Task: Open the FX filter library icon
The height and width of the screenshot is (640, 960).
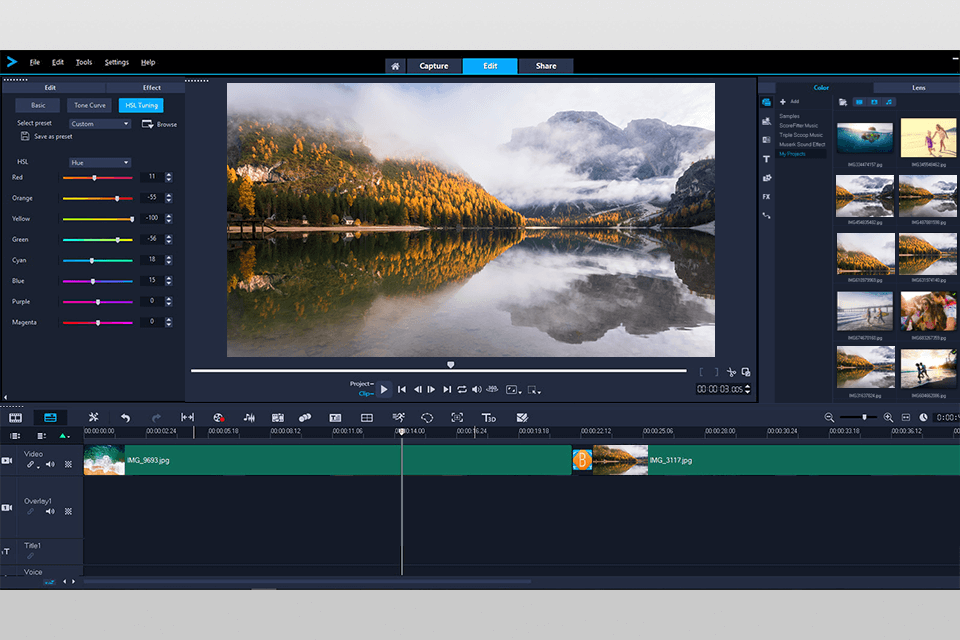Action: coord(767,197)
